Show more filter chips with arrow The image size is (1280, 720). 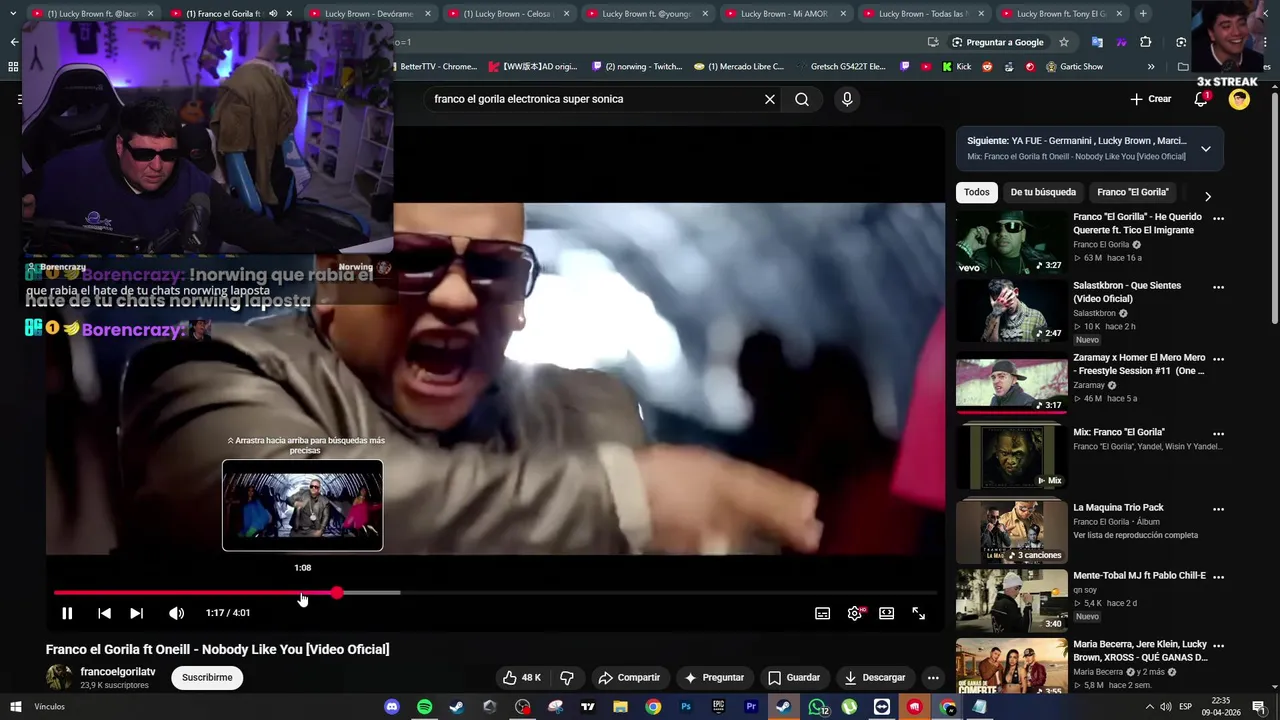pos(1207,196)
